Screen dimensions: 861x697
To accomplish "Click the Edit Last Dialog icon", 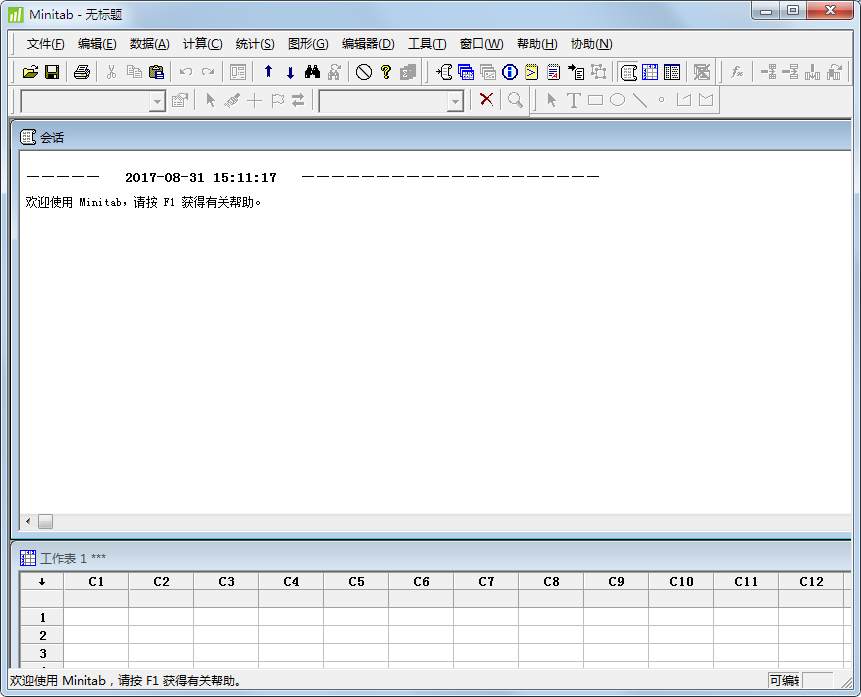I will click(238, 72).
